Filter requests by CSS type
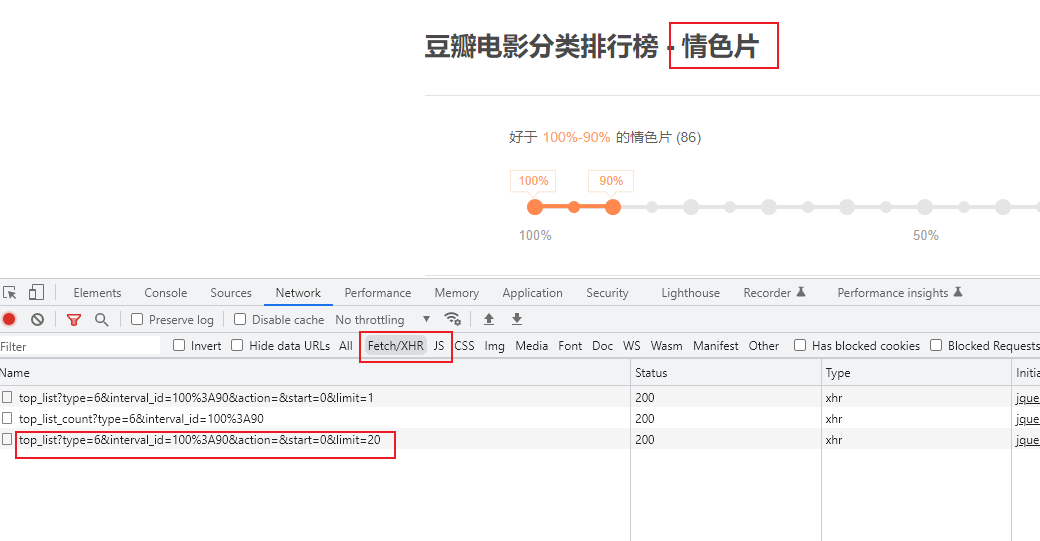Screen dimensions: 1040x541 [x=464, y=345]
